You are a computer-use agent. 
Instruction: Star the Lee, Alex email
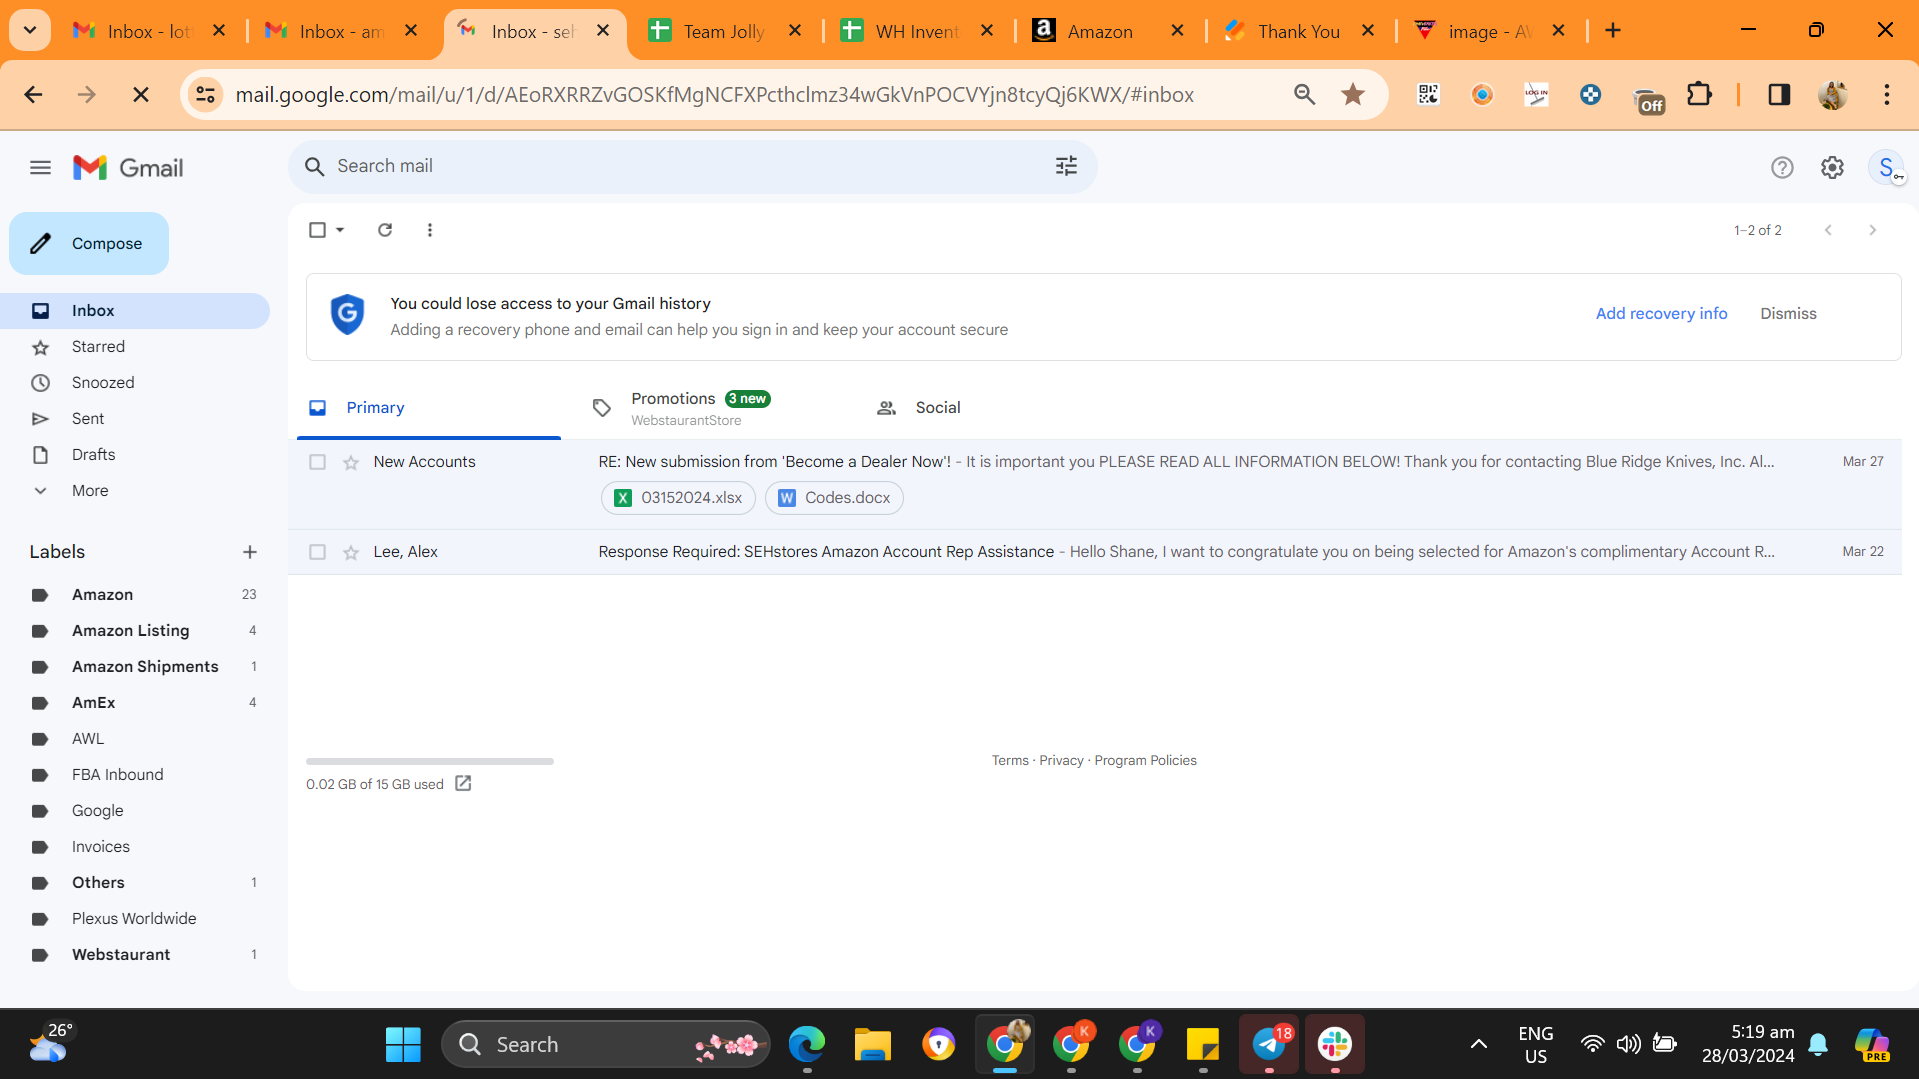351,552
